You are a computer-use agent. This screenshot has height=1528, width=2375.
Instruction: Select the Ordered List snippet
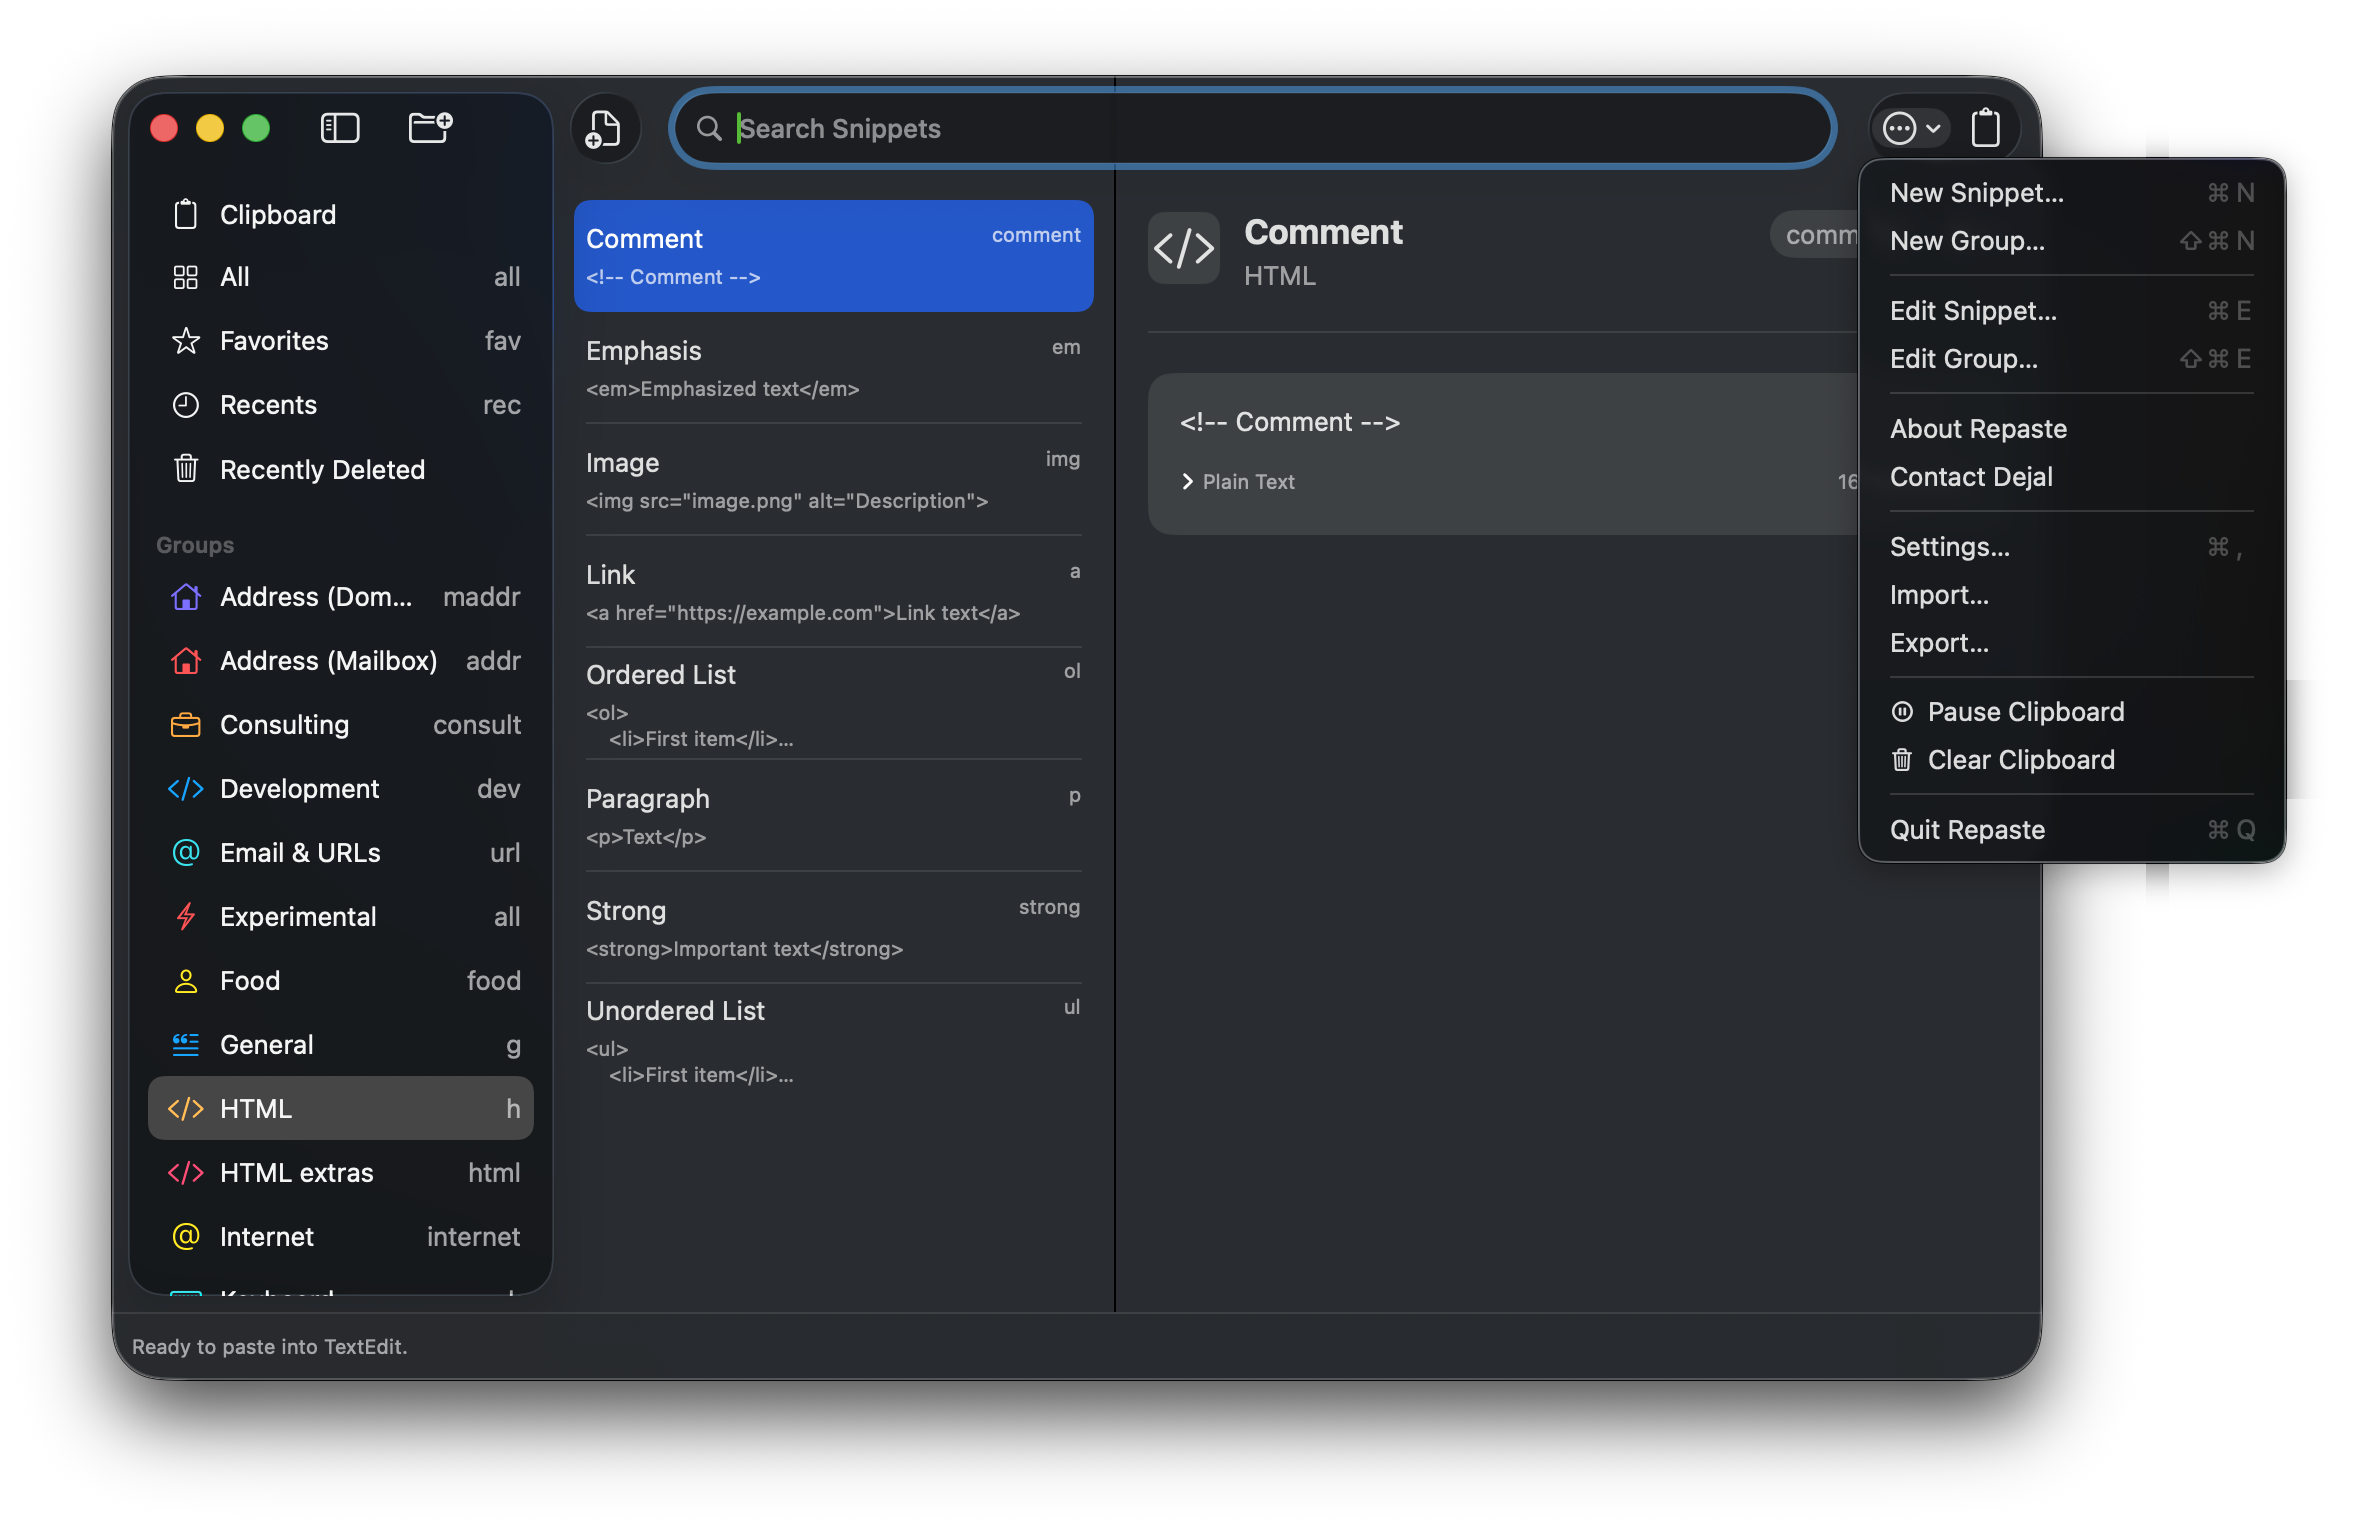click(x=834, y=704)
